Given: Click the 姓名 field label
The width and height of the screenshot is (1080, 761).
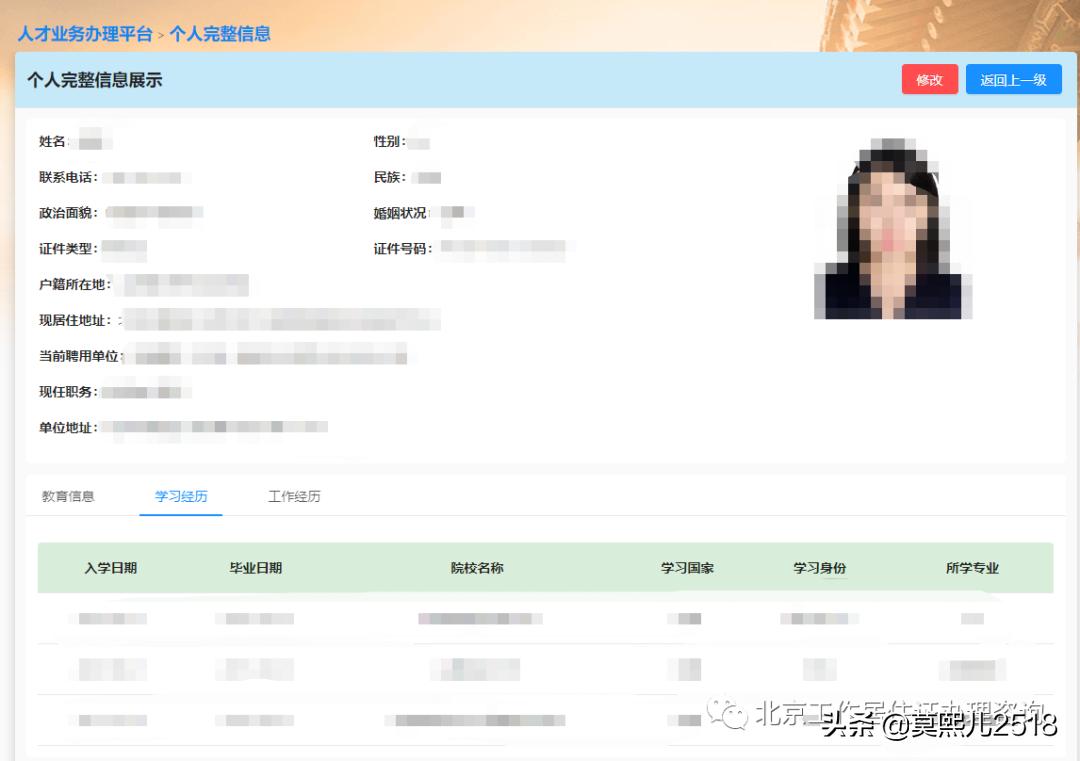Looking at the screenshot, I should click(54, 141).
